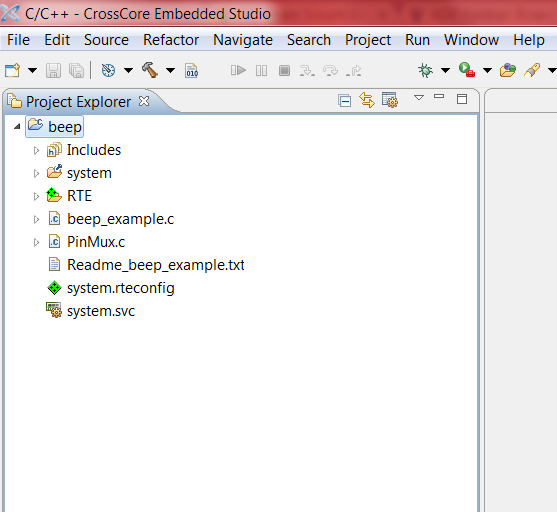The height and width of the screenshot is (512, 557).
Task: Click the binary 010 file icon
Action: 191,70
